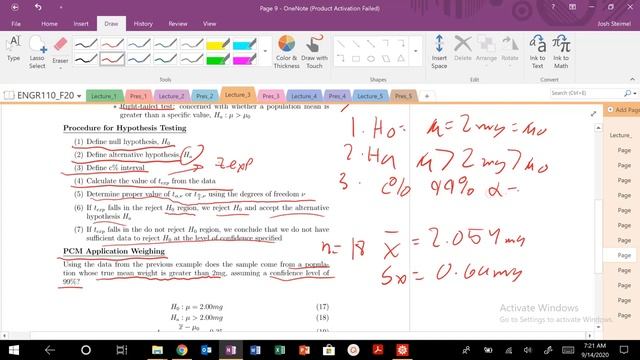Open the Pres_5 section tab
Viewport: 640px width, 360px height.
click(403, 96)
